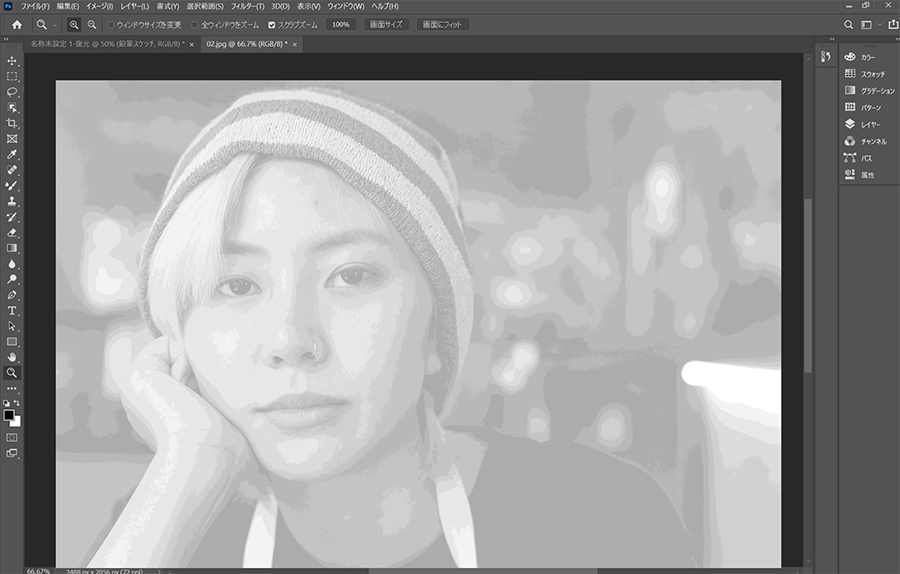Uncheck スクラブズーム checkbox

tap(272, 24)
